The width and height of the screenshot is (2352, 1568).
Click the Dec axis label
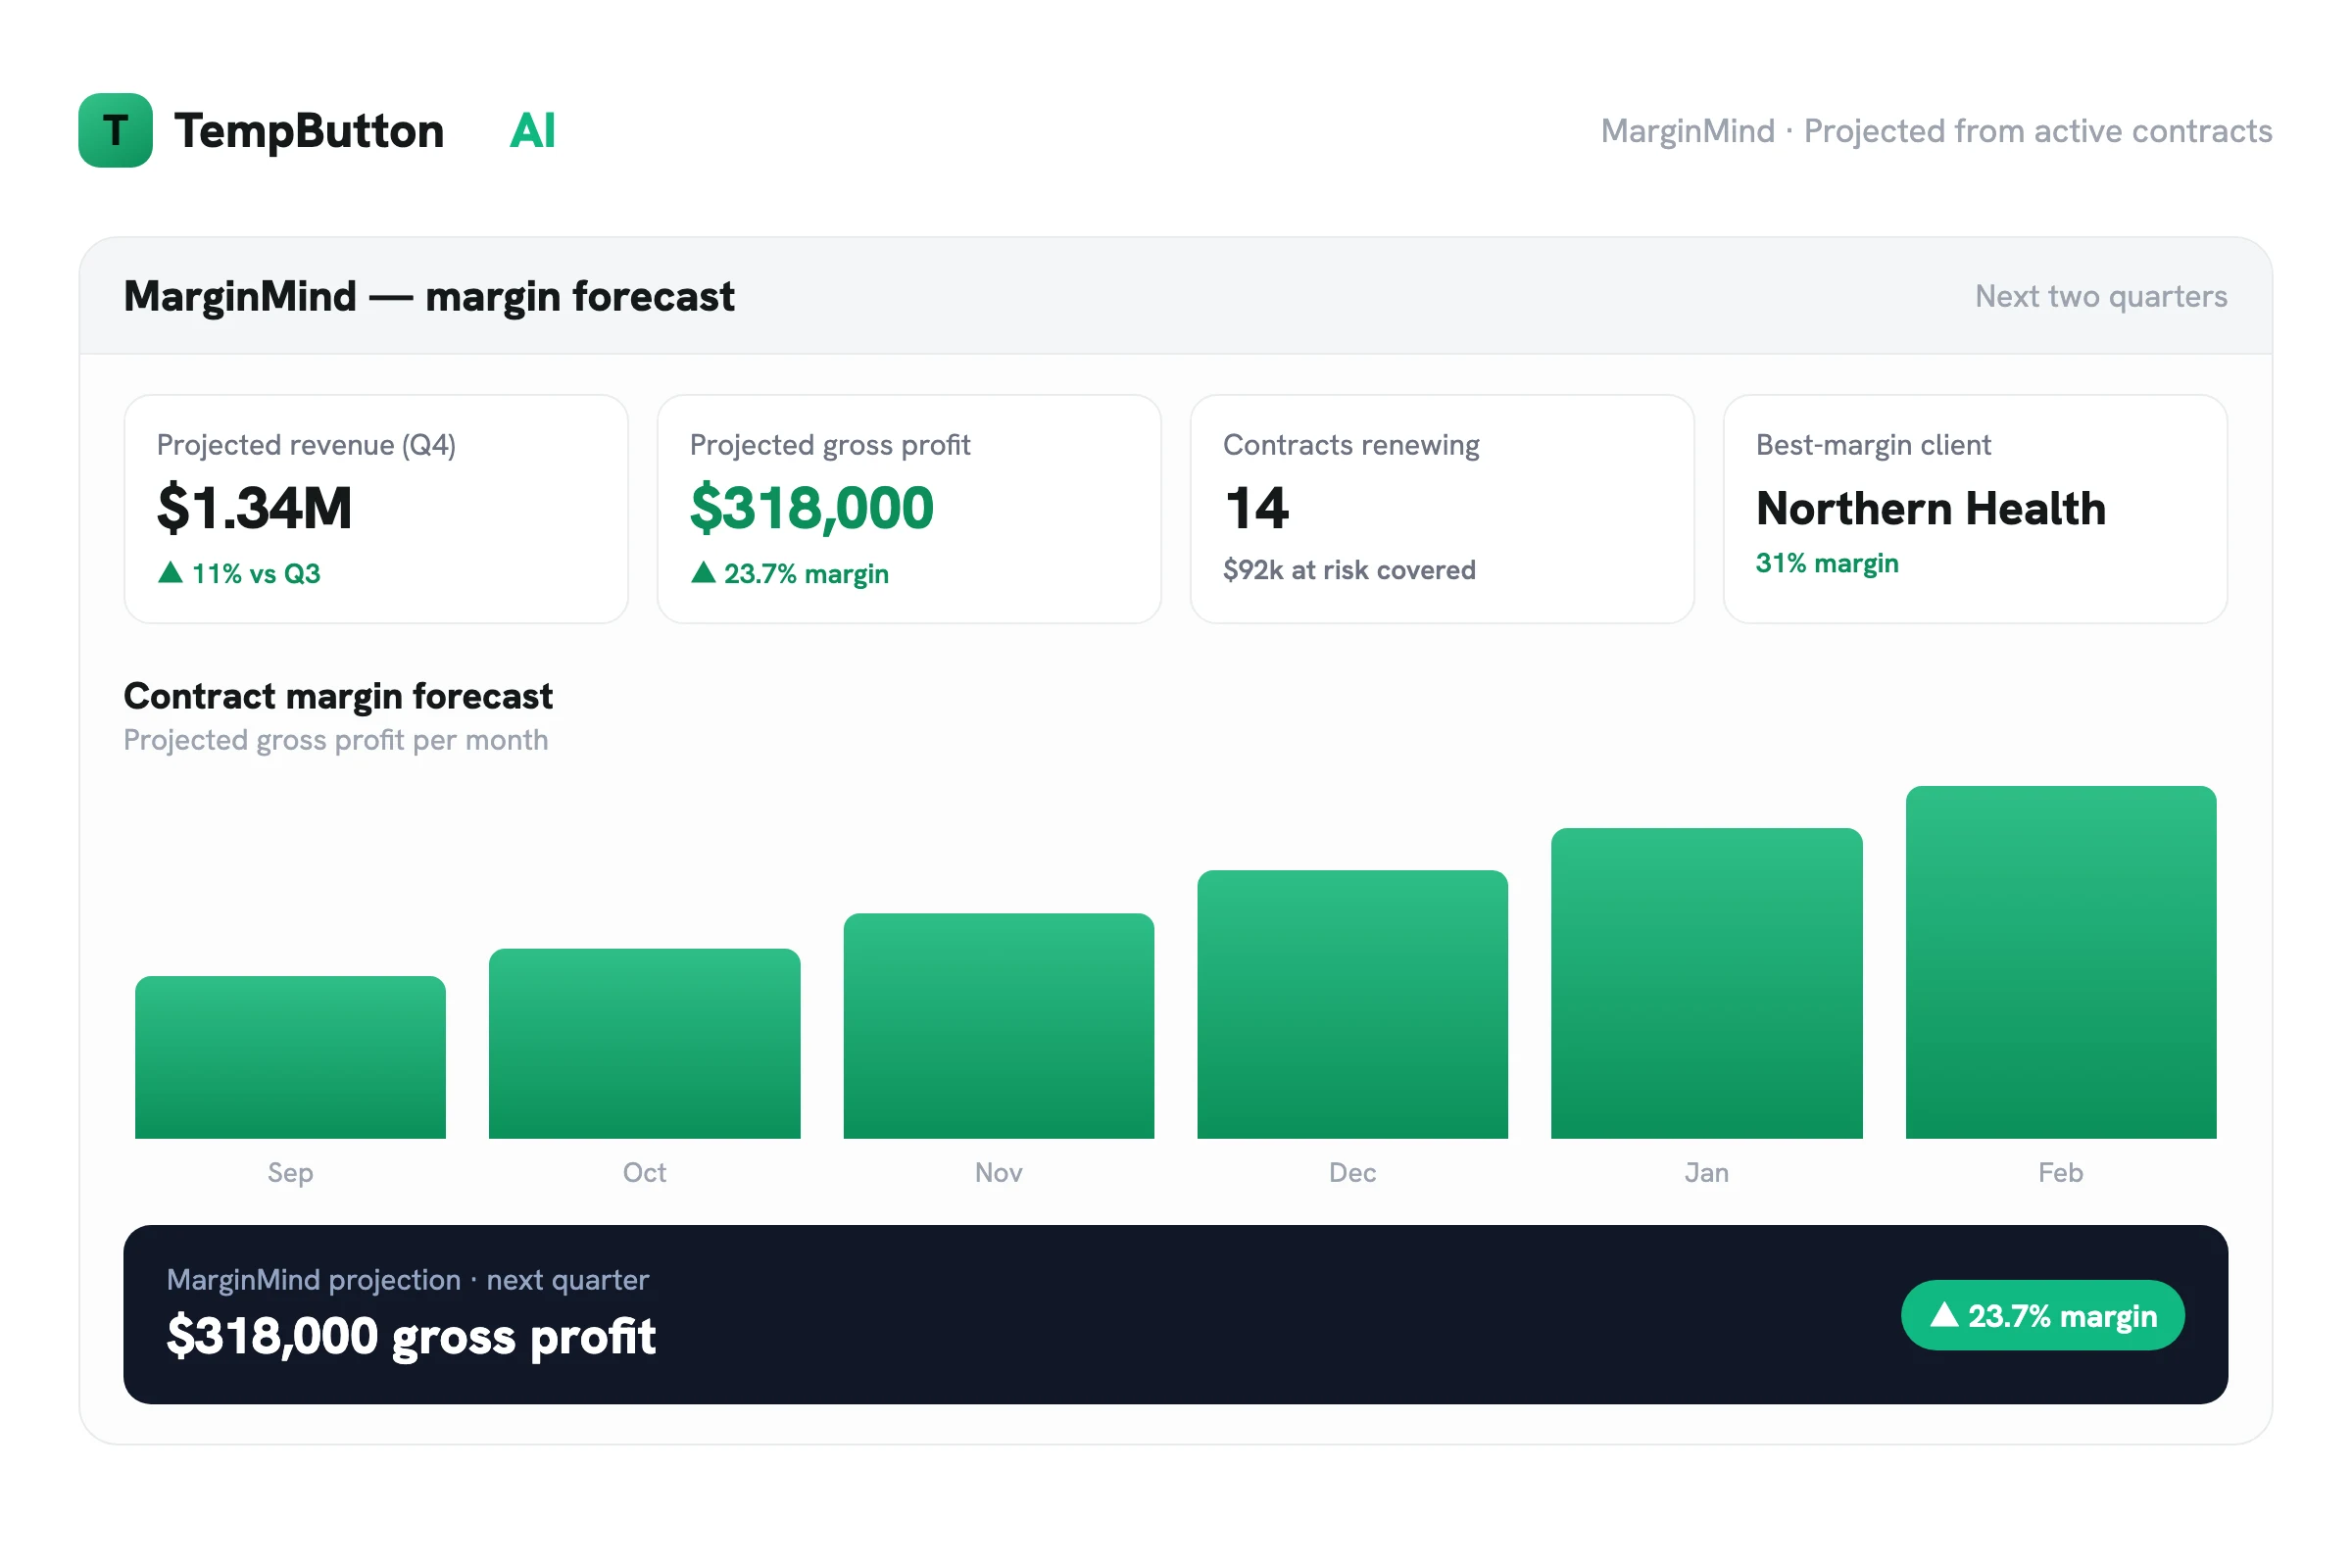[1352, 1173]
